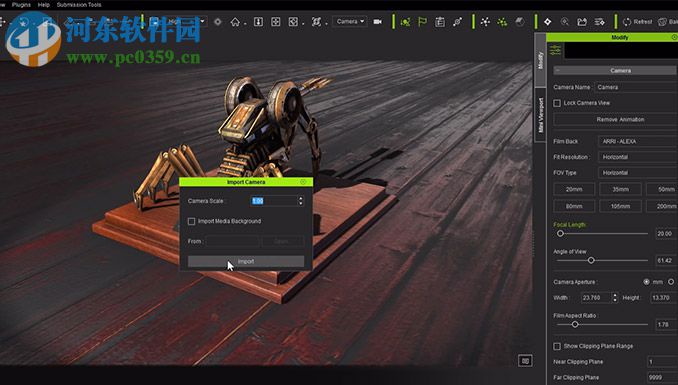Click the white scattered-dots particle icon
The image size is (678, 385).
point(485,22)
